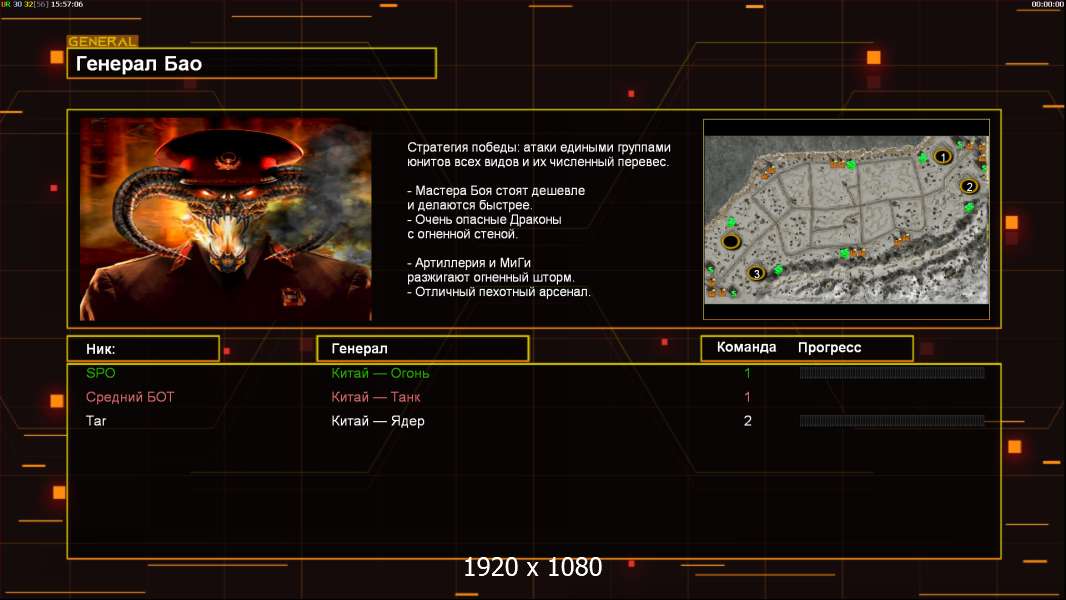Select start position marker 2 on the map
Screen dimensions: 1066x600
coord(969,186)
